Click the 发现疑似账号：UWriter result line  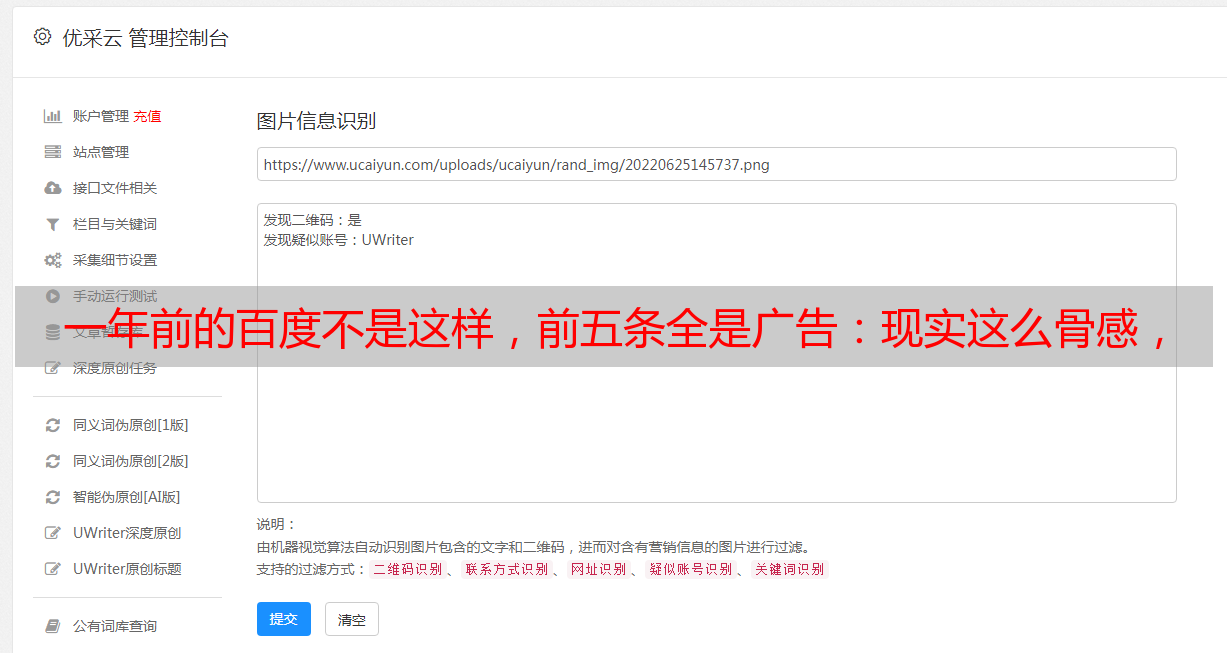(339, 240)
